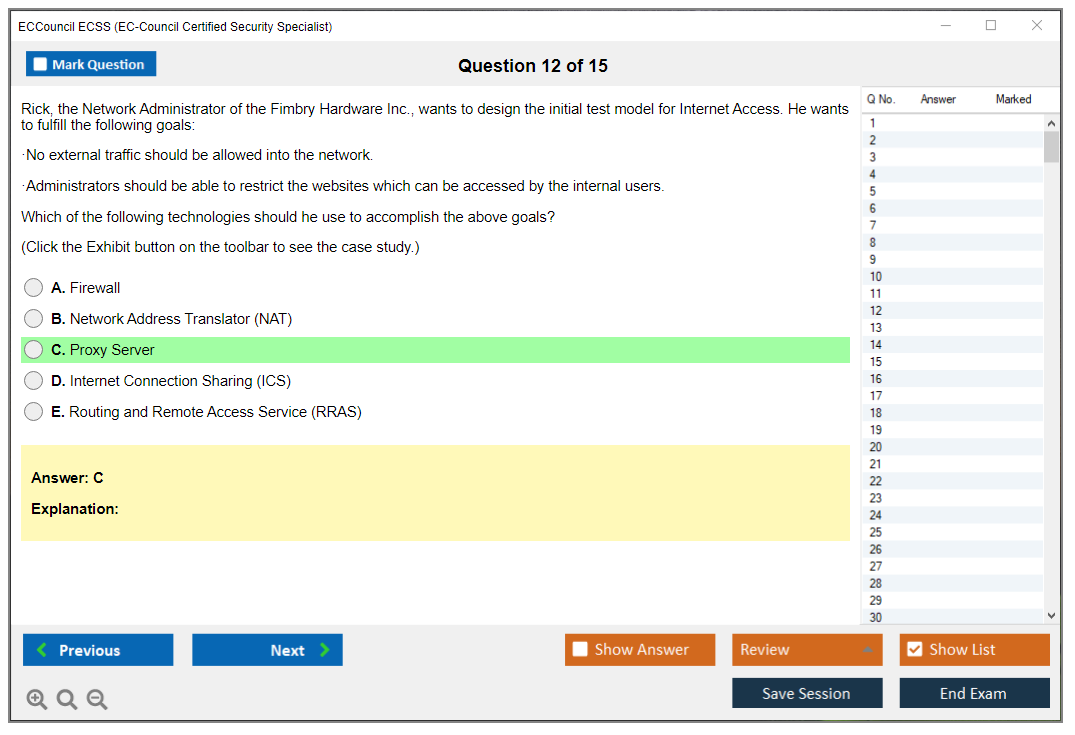The width and height of the screenshot is (1075, 735).
Task: Pick option D. Internet Connection Sharing
Action: pos(34,381)
